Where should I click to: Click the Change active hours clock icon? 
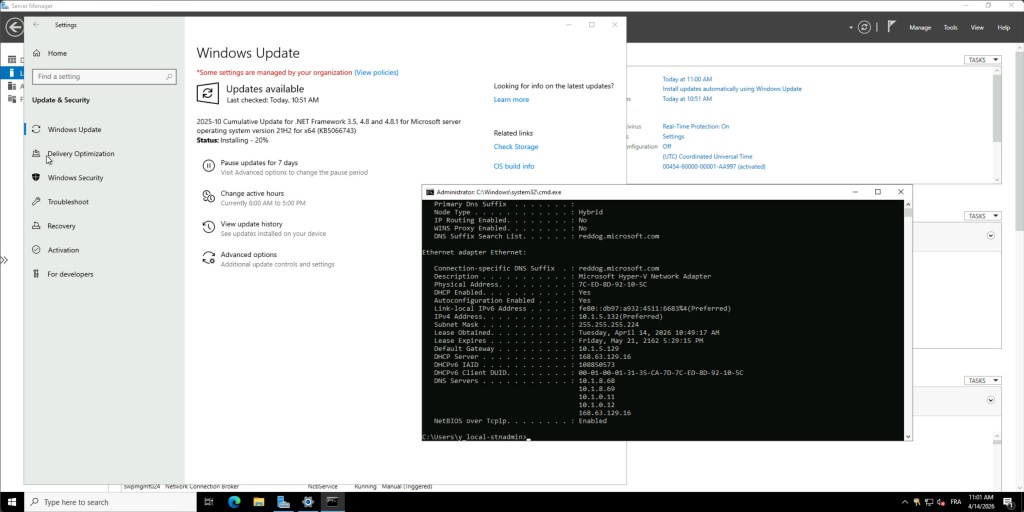(x=208, y=197)
